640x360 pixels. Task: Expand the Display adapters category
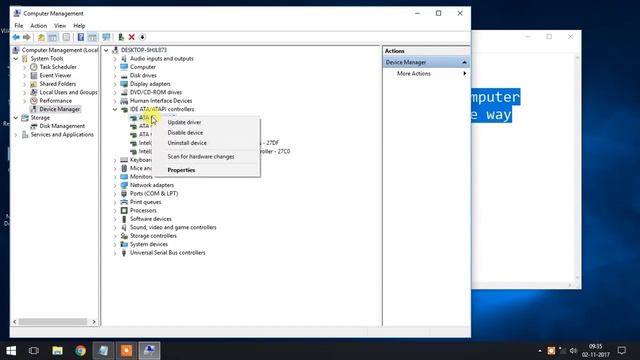click(x=115, y=84)
